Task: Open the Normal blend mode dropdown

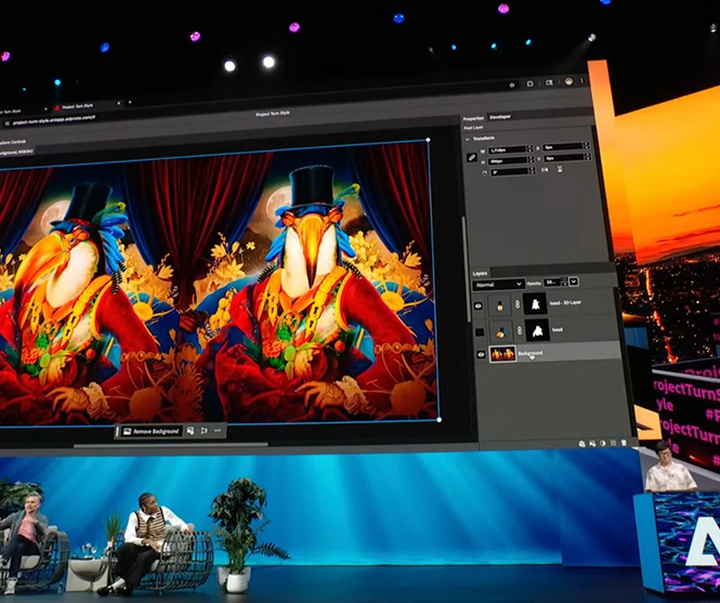Action: [498, 284]
